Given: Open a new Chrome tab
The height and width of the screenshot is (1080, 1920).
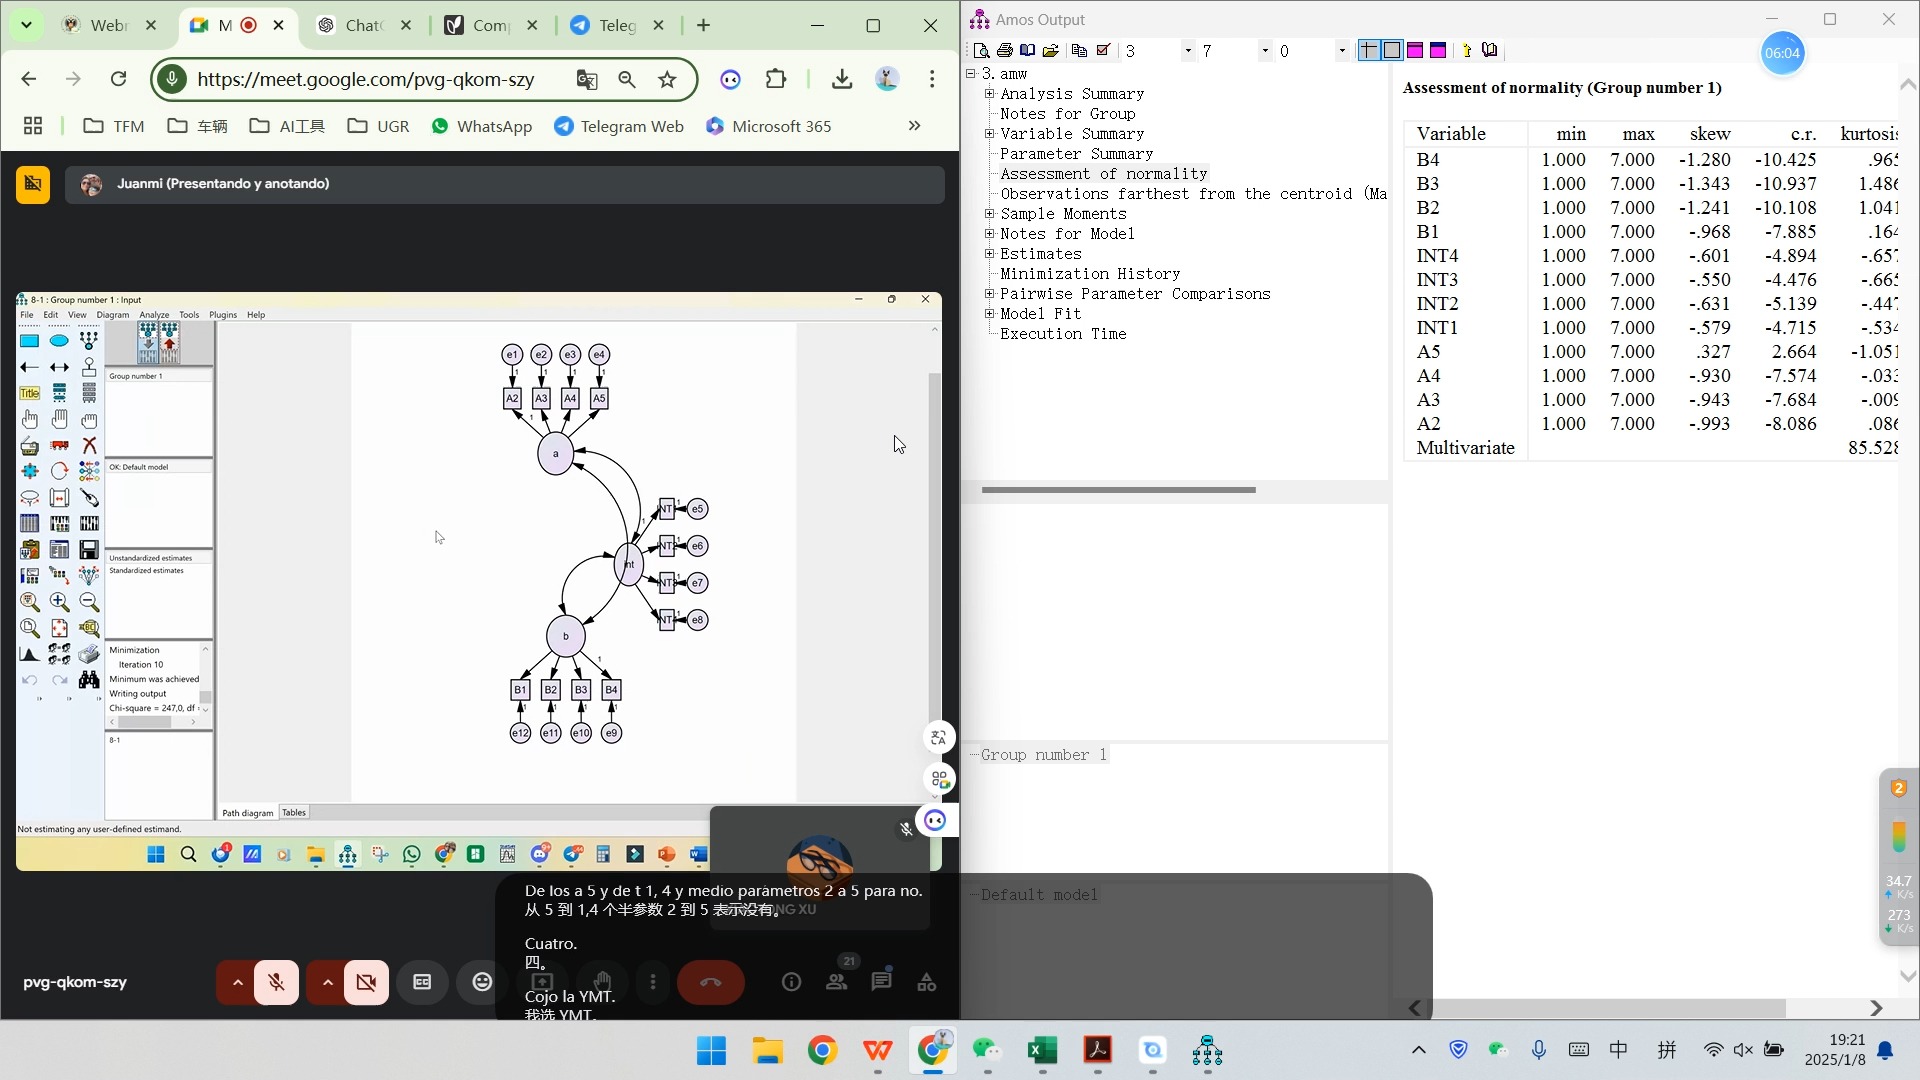Looking at the screenshot, I should point(703,26).
